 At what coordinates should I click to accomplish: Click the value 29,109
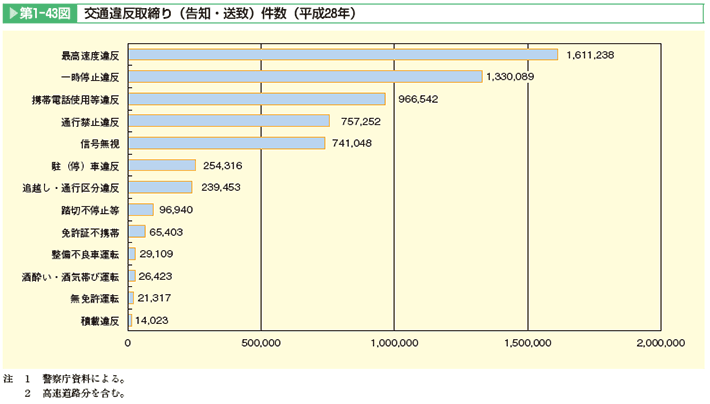[x=156, y=254]
